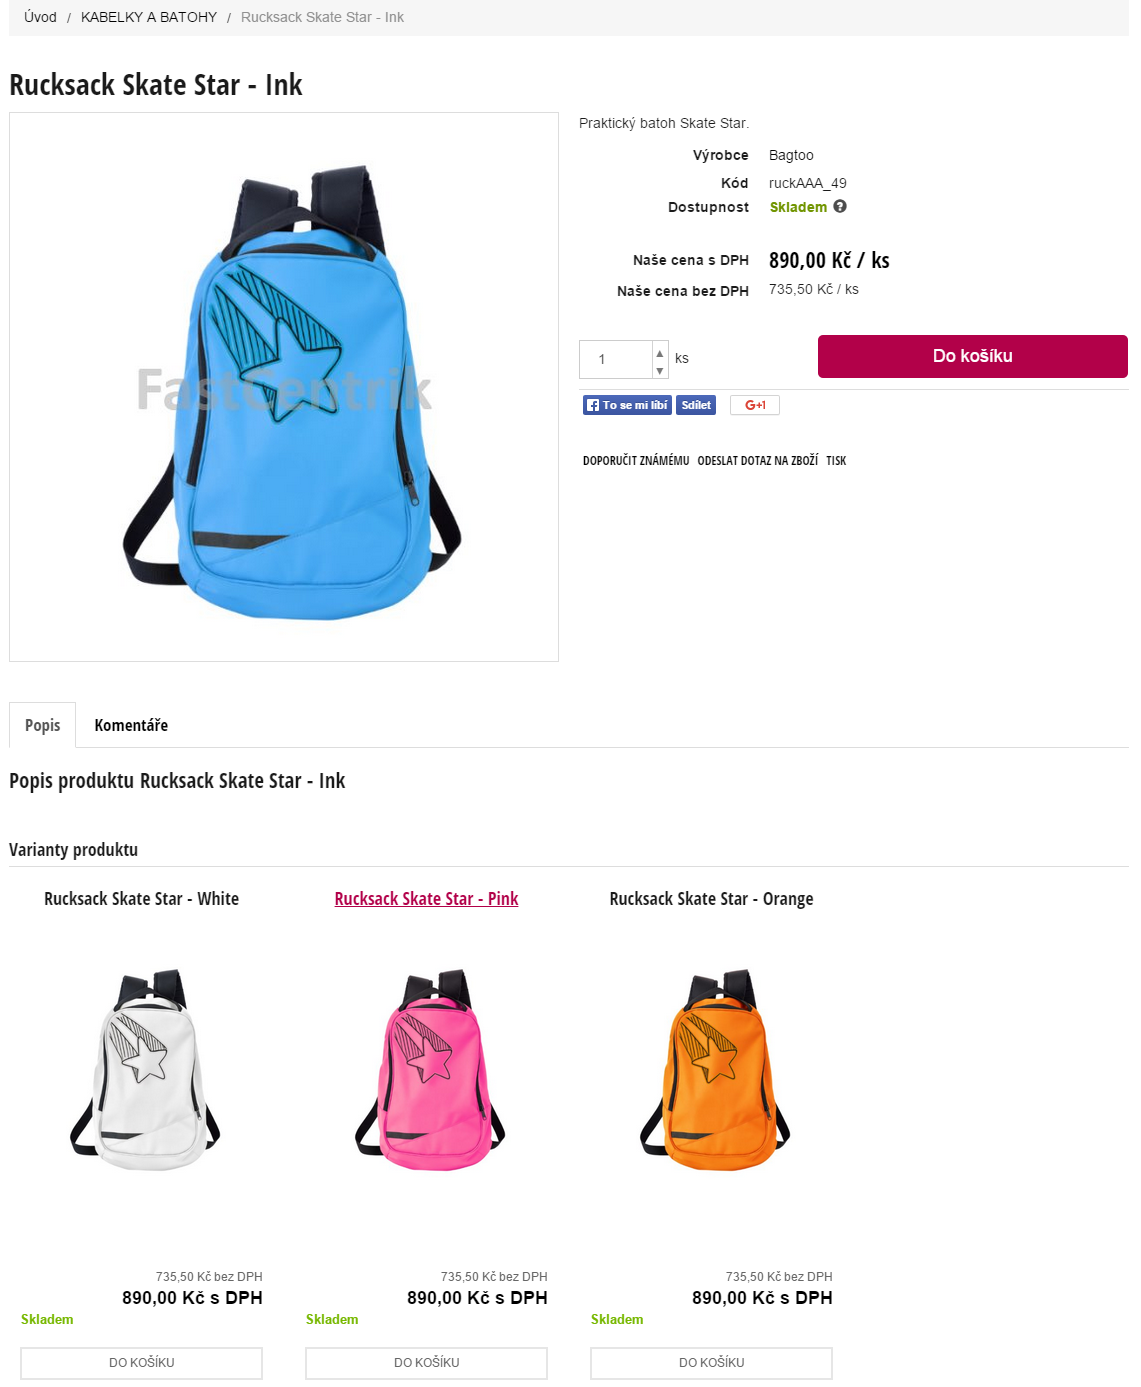Viewport: 1141px width, 1387px height.
Task: Focus the quantity input field
Action: [x=616, y=359]
